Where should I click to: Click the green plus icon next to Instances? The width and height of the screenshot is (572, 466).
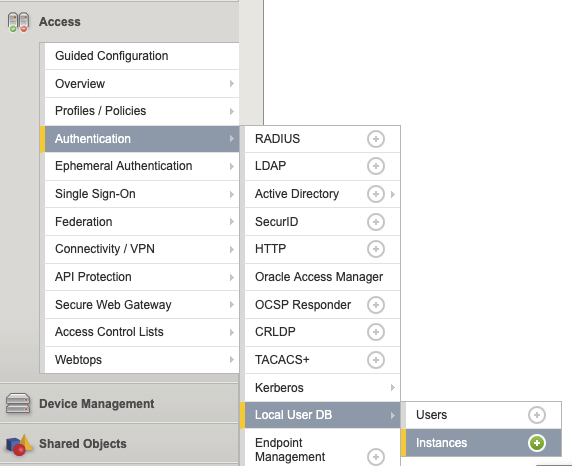[x=537, y=443]
